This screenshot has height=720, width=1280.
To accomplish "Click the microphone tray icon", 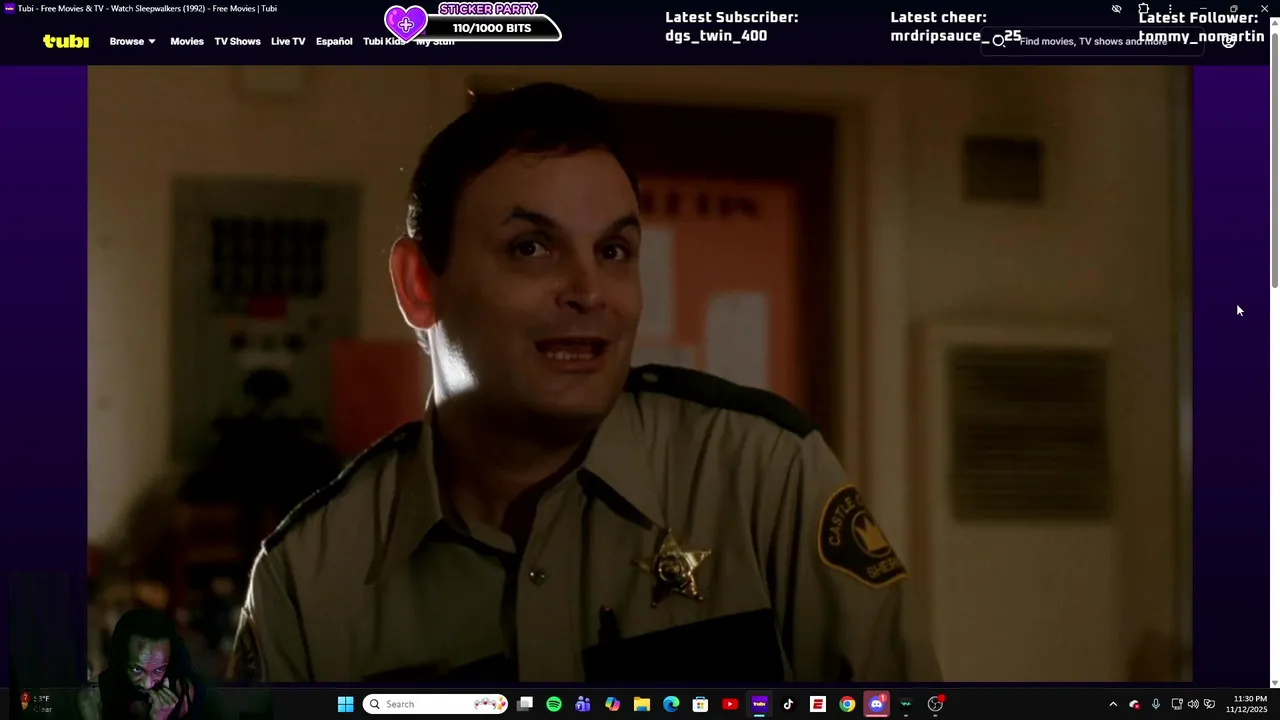I will [1156, 704].
